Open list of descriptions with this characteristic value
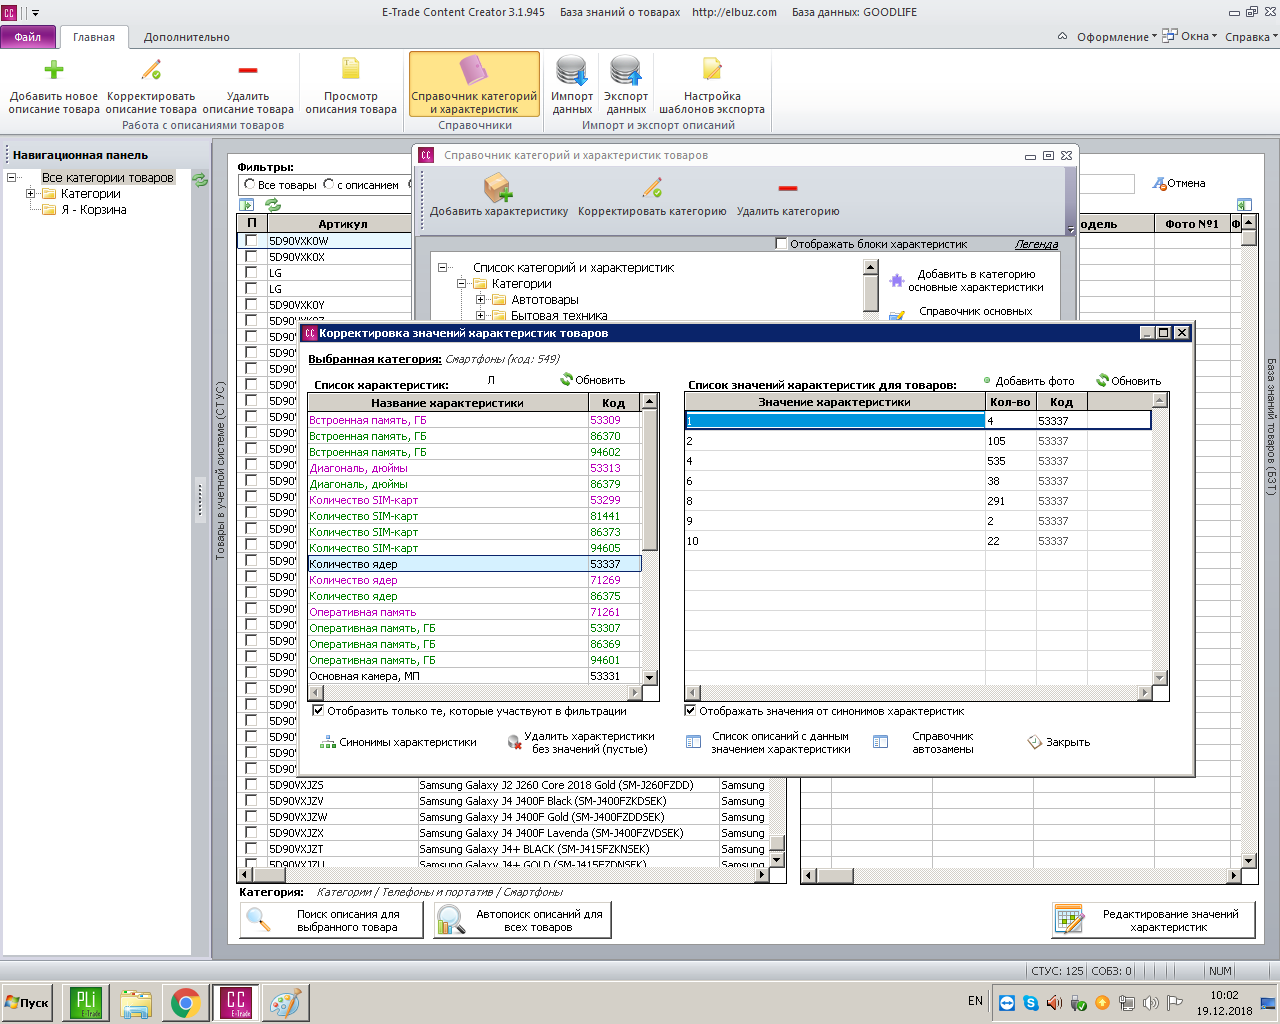The width and height of the screenshot is (1280, 1024). [x=770, y=742]
